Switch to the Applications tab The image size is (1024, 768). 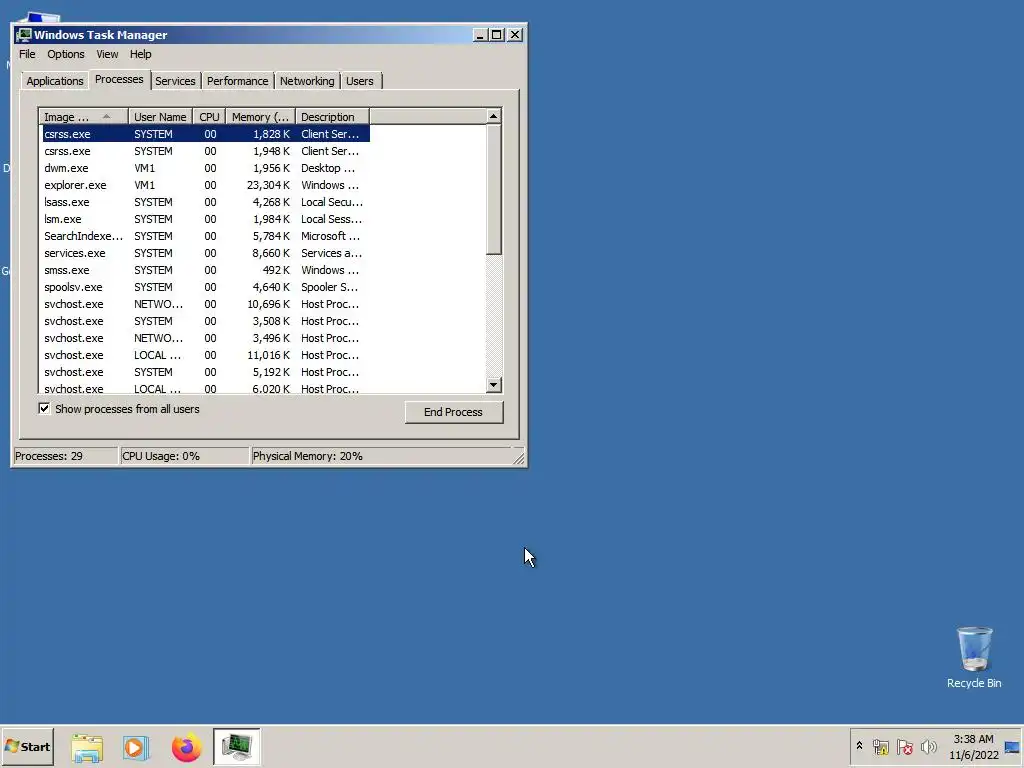click(x=55, y=81)
